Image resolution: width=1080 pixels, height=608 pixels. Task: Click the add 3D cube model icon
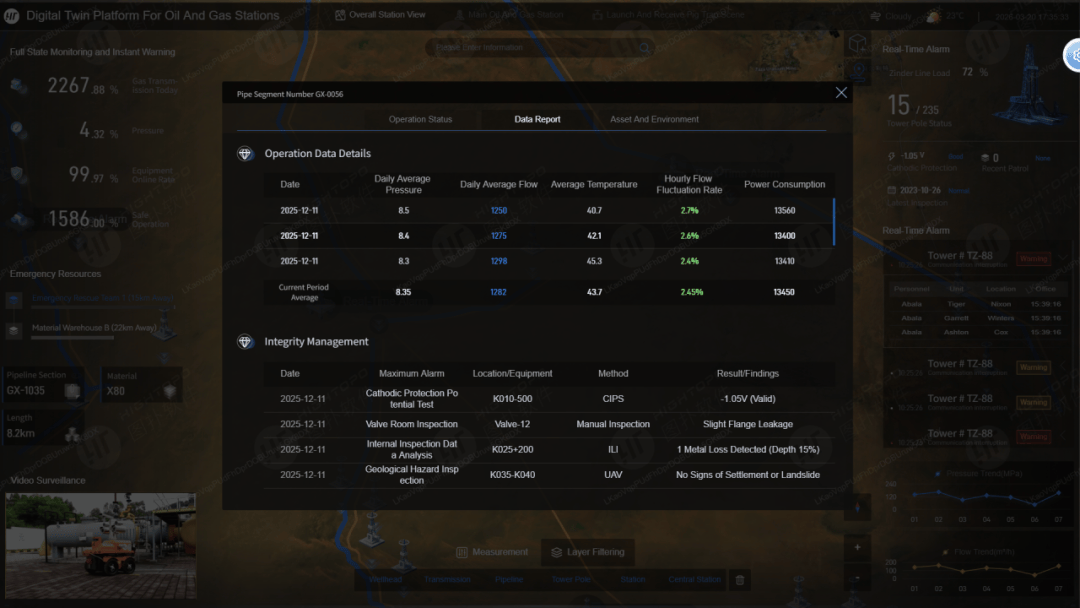(858, 45)
